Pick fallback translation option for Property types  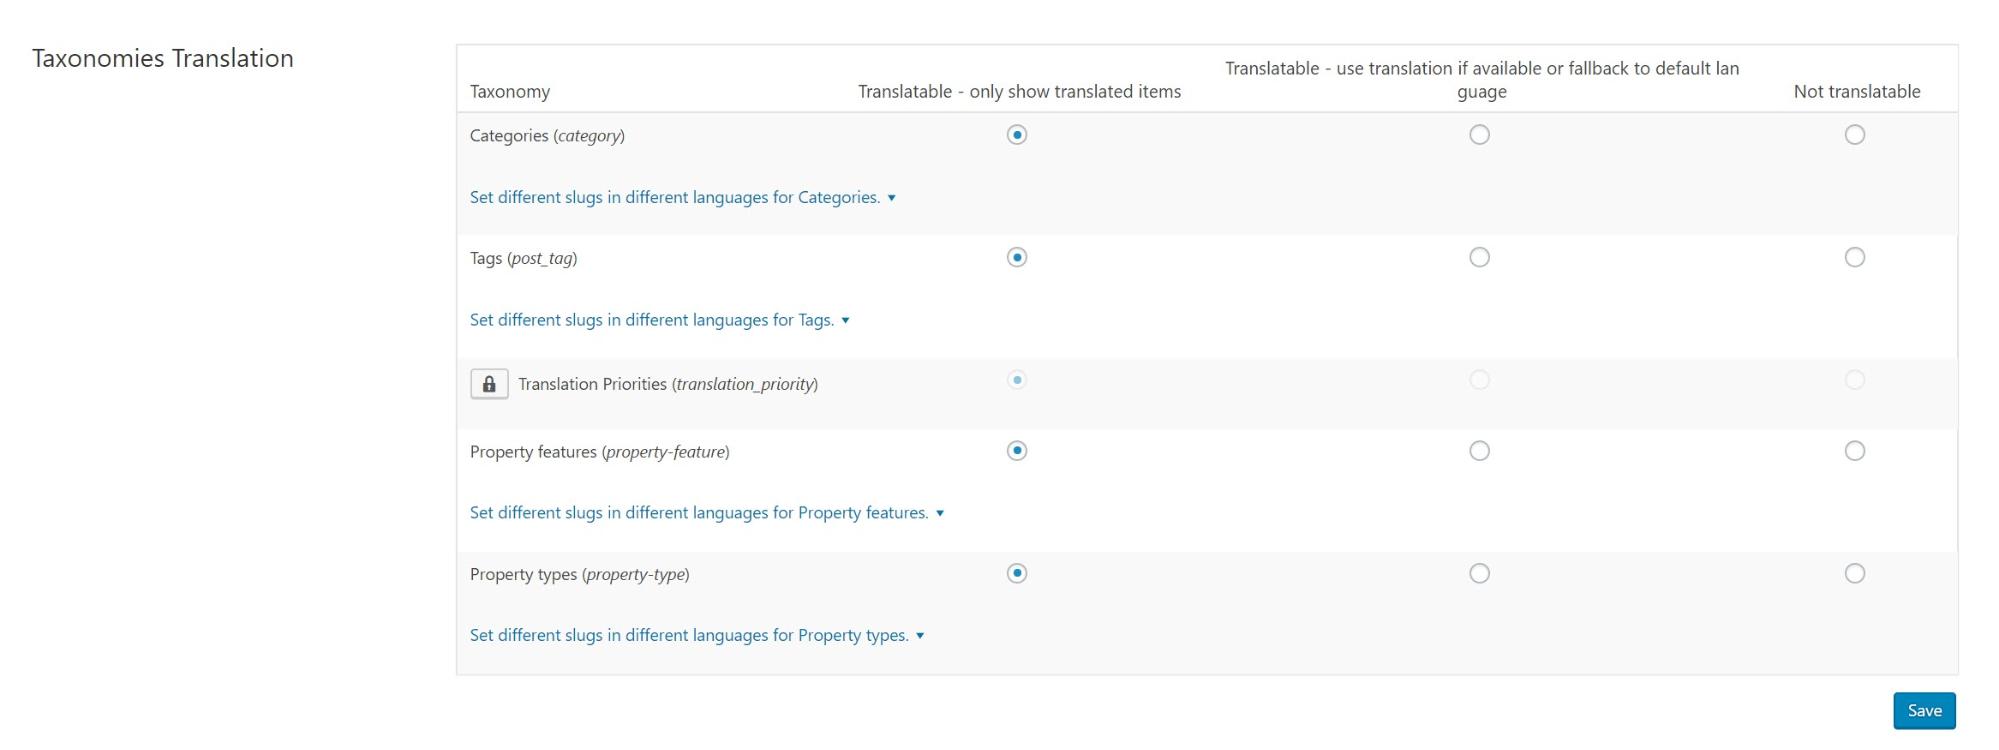click(x=1479, y=574)
